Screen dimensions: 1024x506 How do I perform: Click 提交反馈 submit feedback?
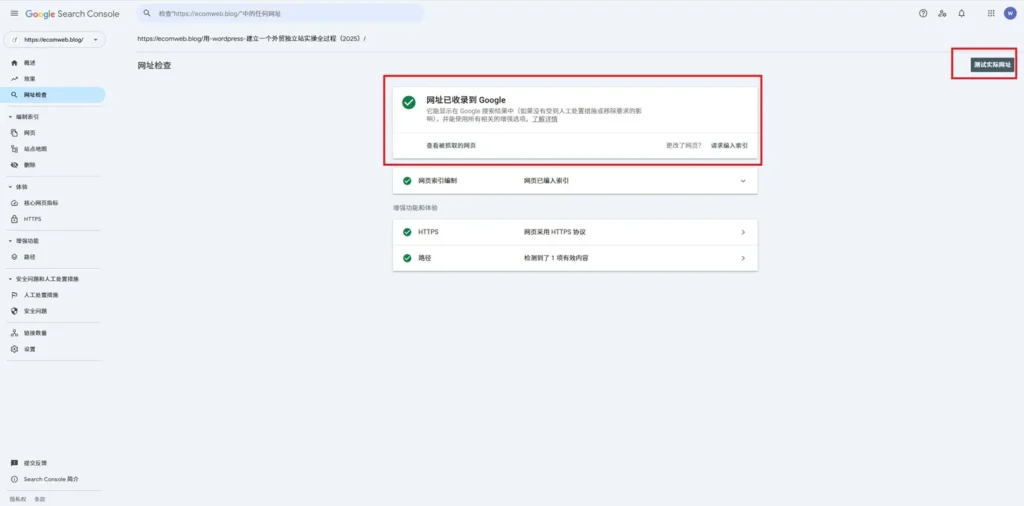[x=52, y=463]
